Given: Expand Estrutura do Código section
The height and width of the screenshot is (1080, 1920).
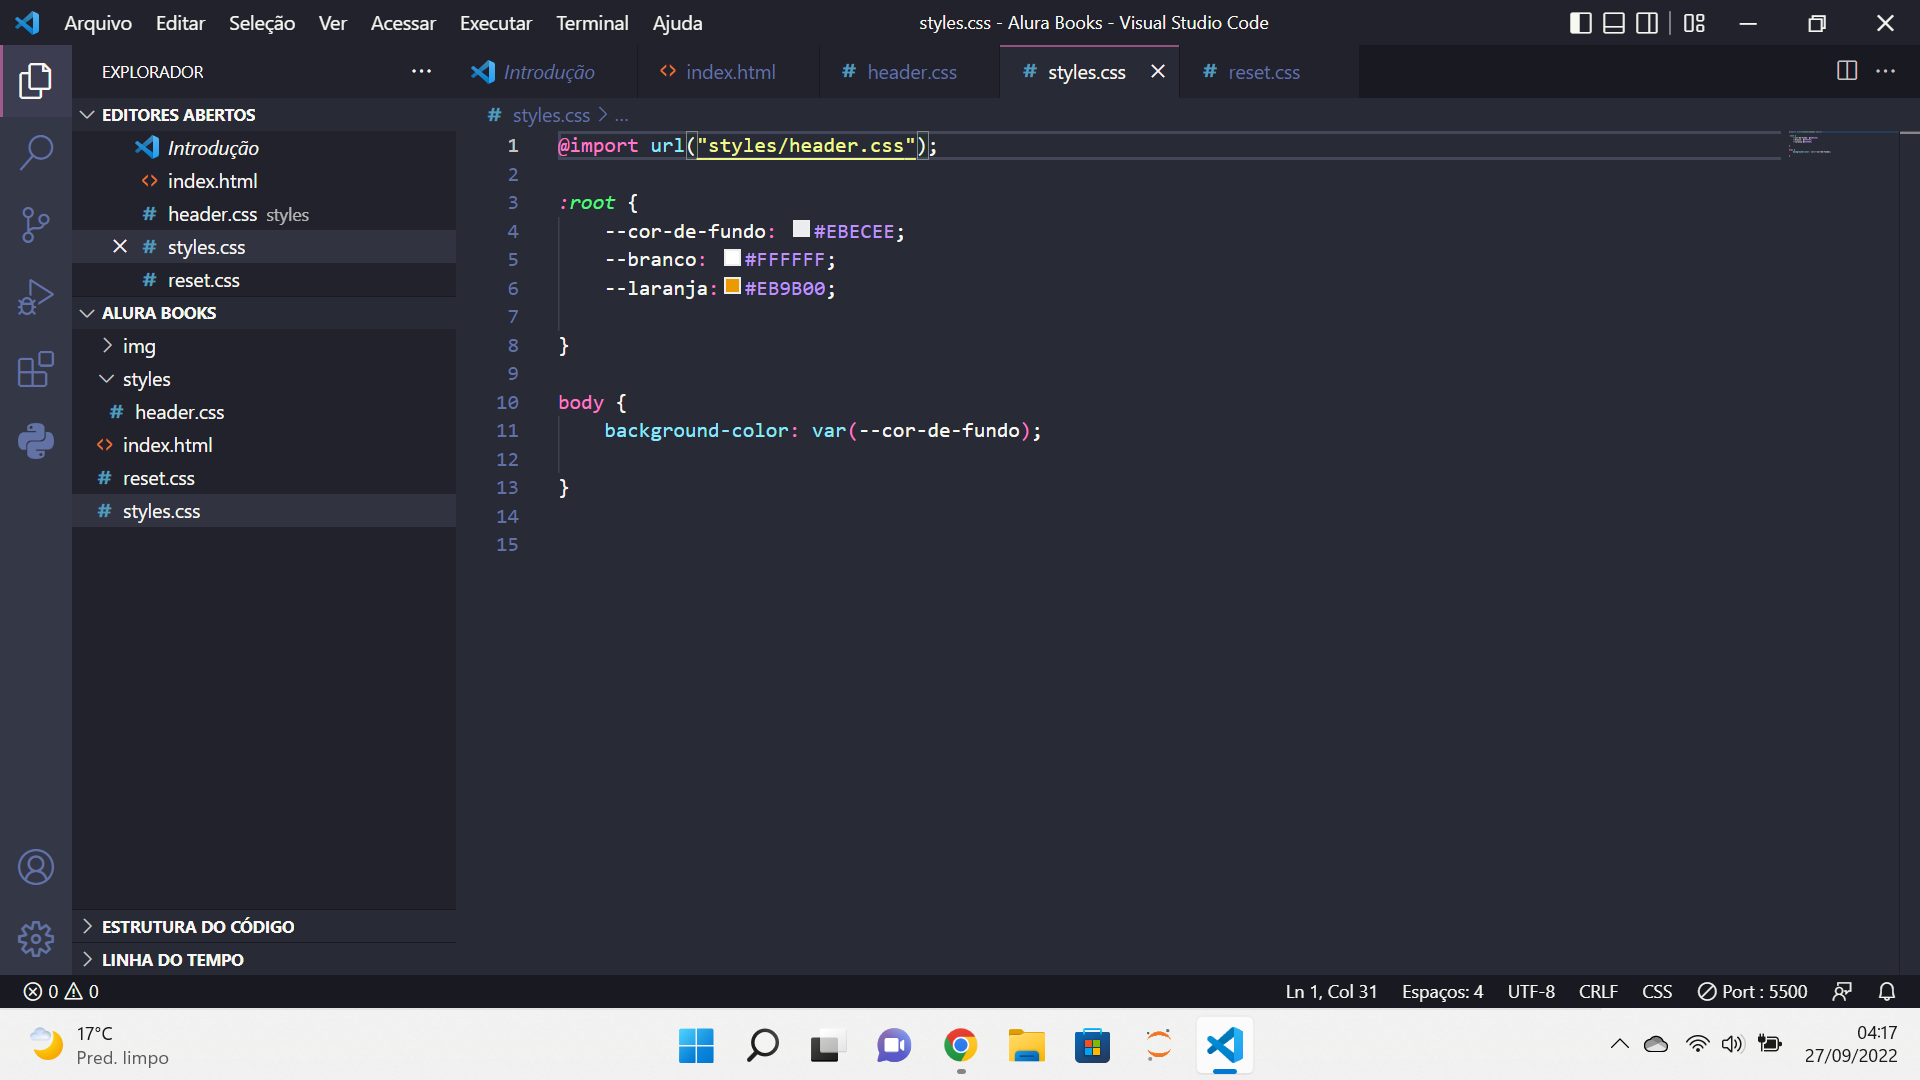Looking at the screenshot, I should [265, 926].
